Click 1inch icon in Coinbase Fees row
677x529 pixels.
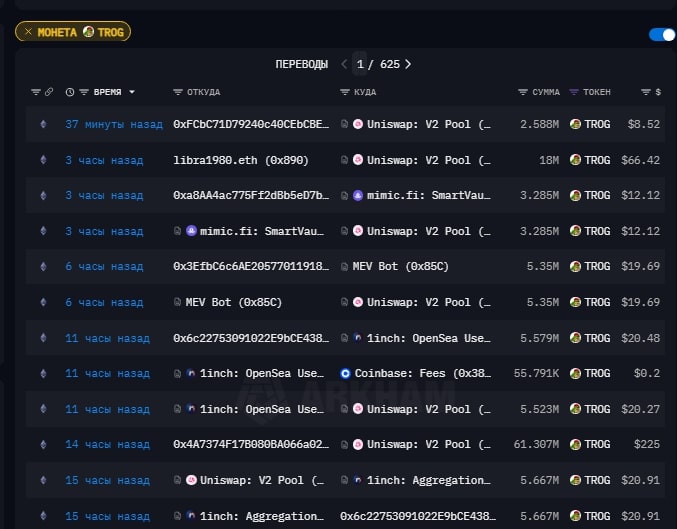[x=190, y=373]
